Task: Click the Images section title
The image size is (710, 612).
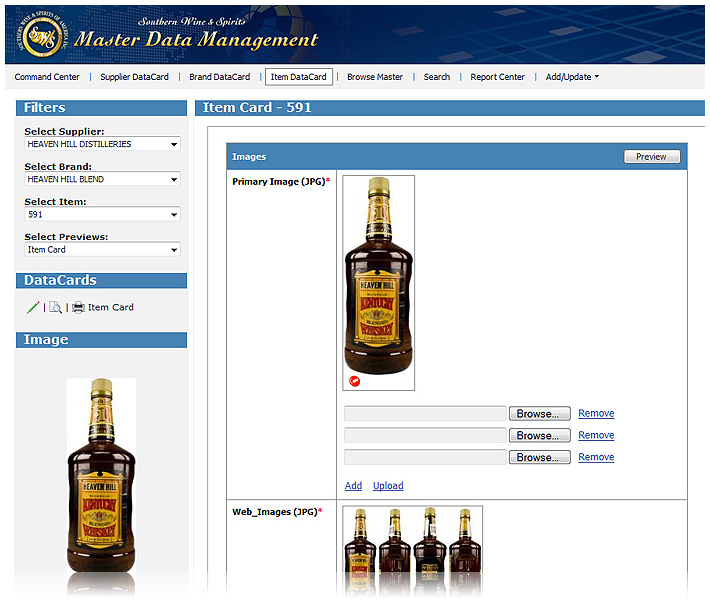Action: [249, 157]
